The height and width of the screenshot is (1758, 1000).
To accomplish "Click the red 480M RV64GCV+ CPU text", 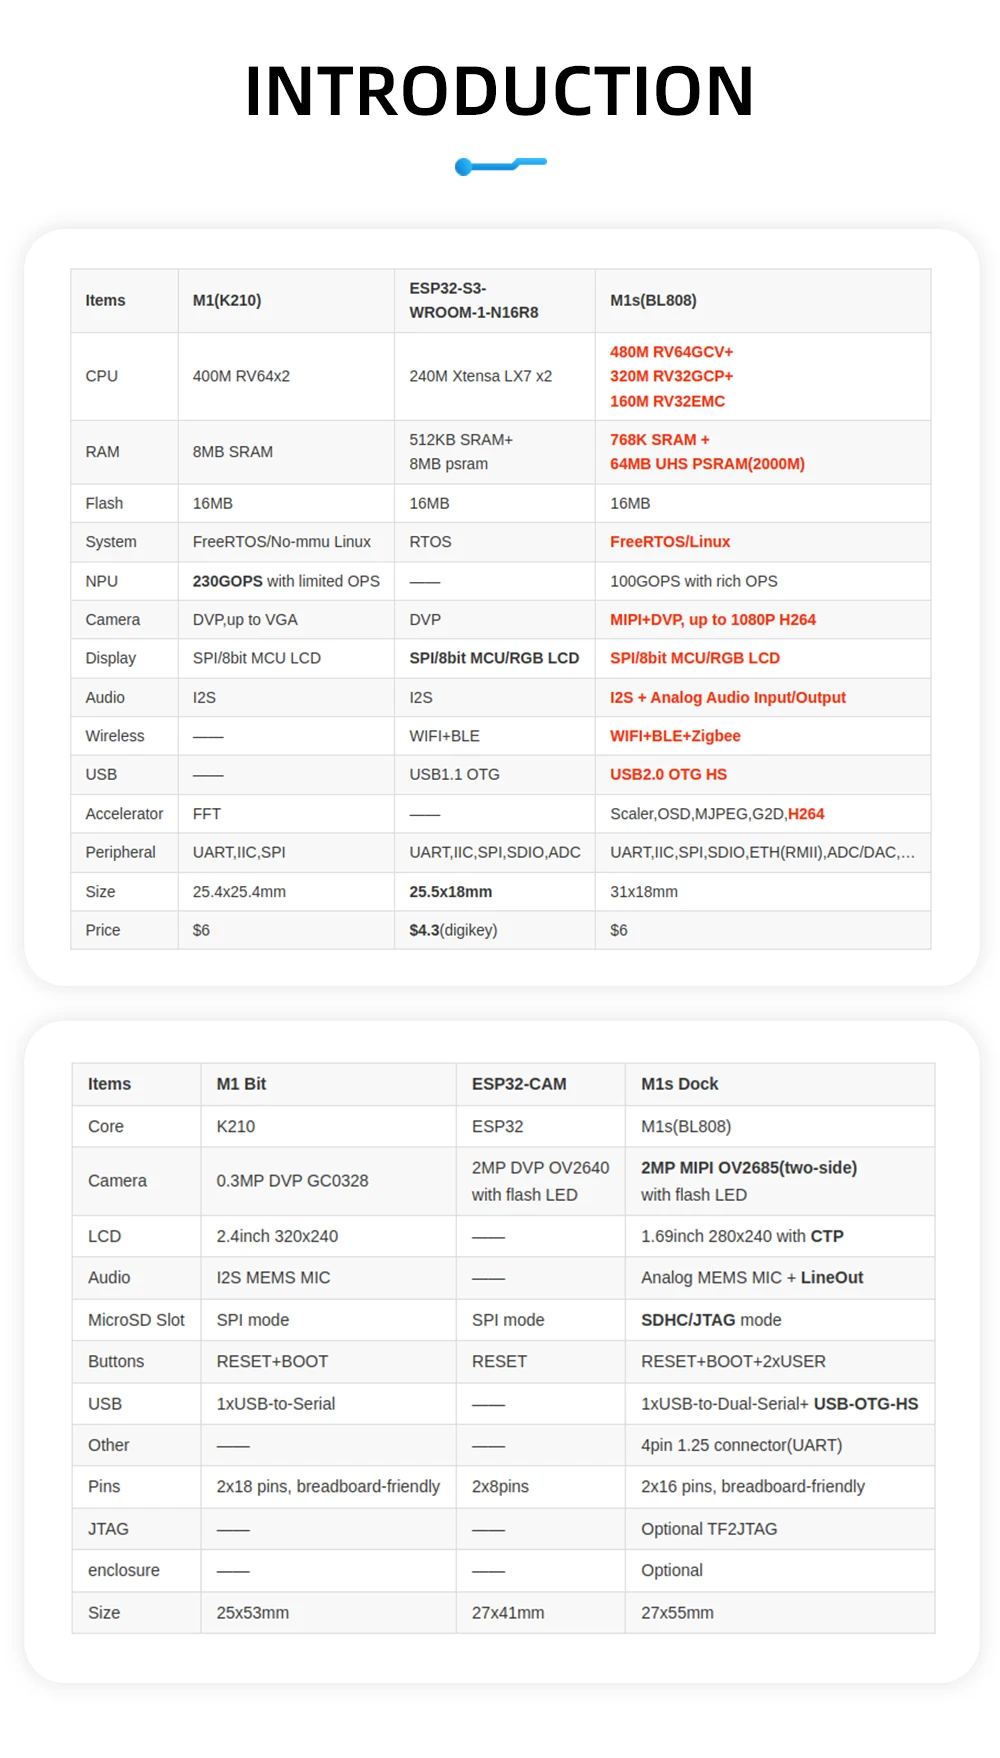I will (672, 352).
